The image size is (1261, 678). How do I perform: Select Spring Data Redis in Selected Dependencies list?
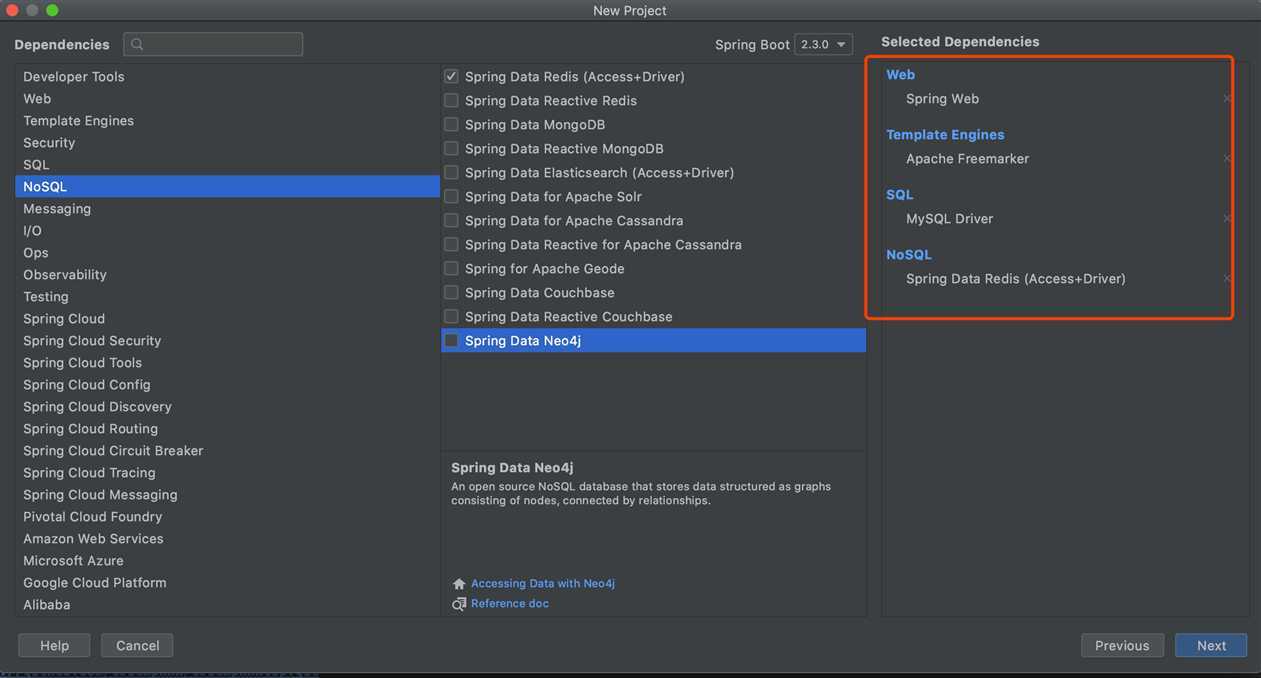[1016, 279]
